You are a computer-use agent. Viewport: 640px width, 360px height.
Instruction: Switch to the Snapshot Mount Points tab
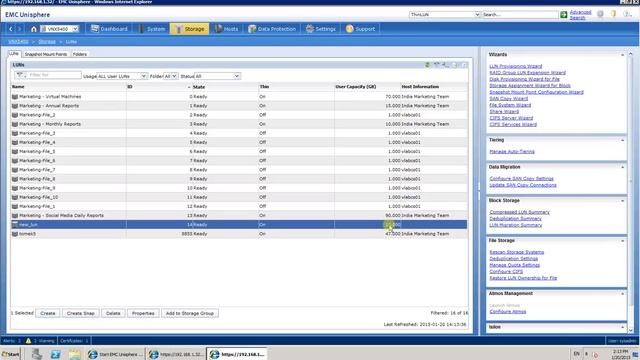tap(46, 54)
